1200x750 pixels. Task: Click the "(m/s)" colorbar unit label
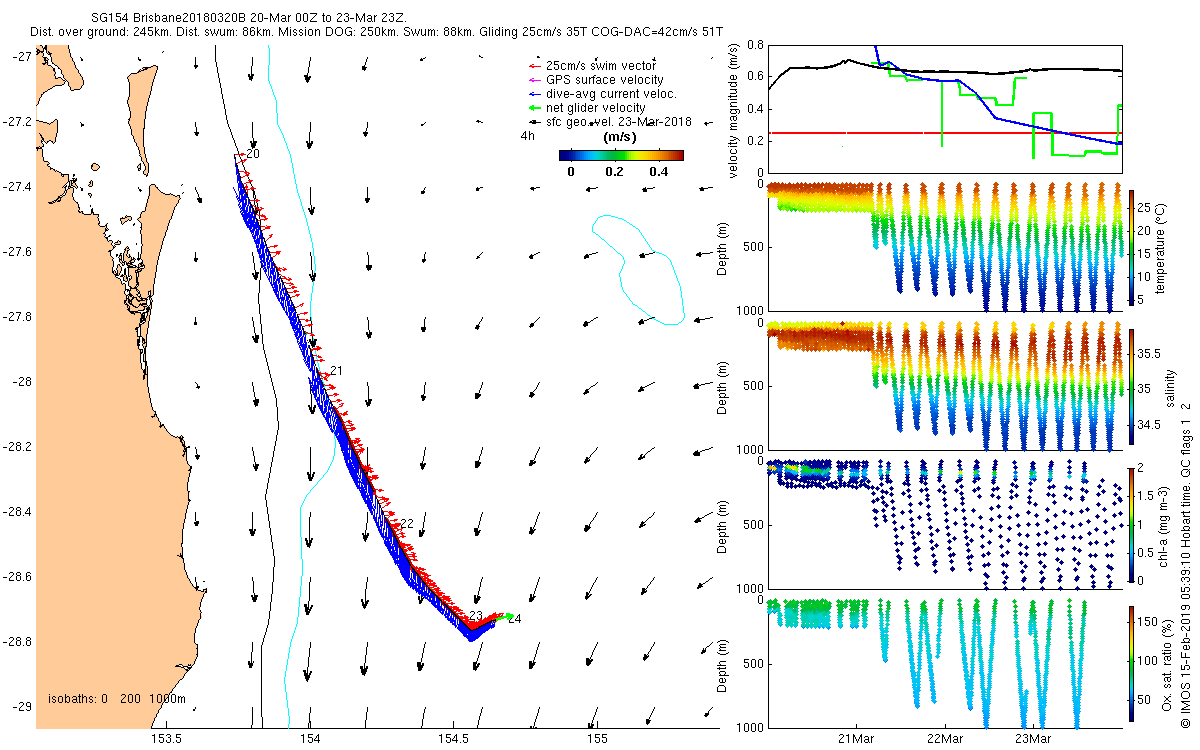pyautogui.click(x=621, y=136)
